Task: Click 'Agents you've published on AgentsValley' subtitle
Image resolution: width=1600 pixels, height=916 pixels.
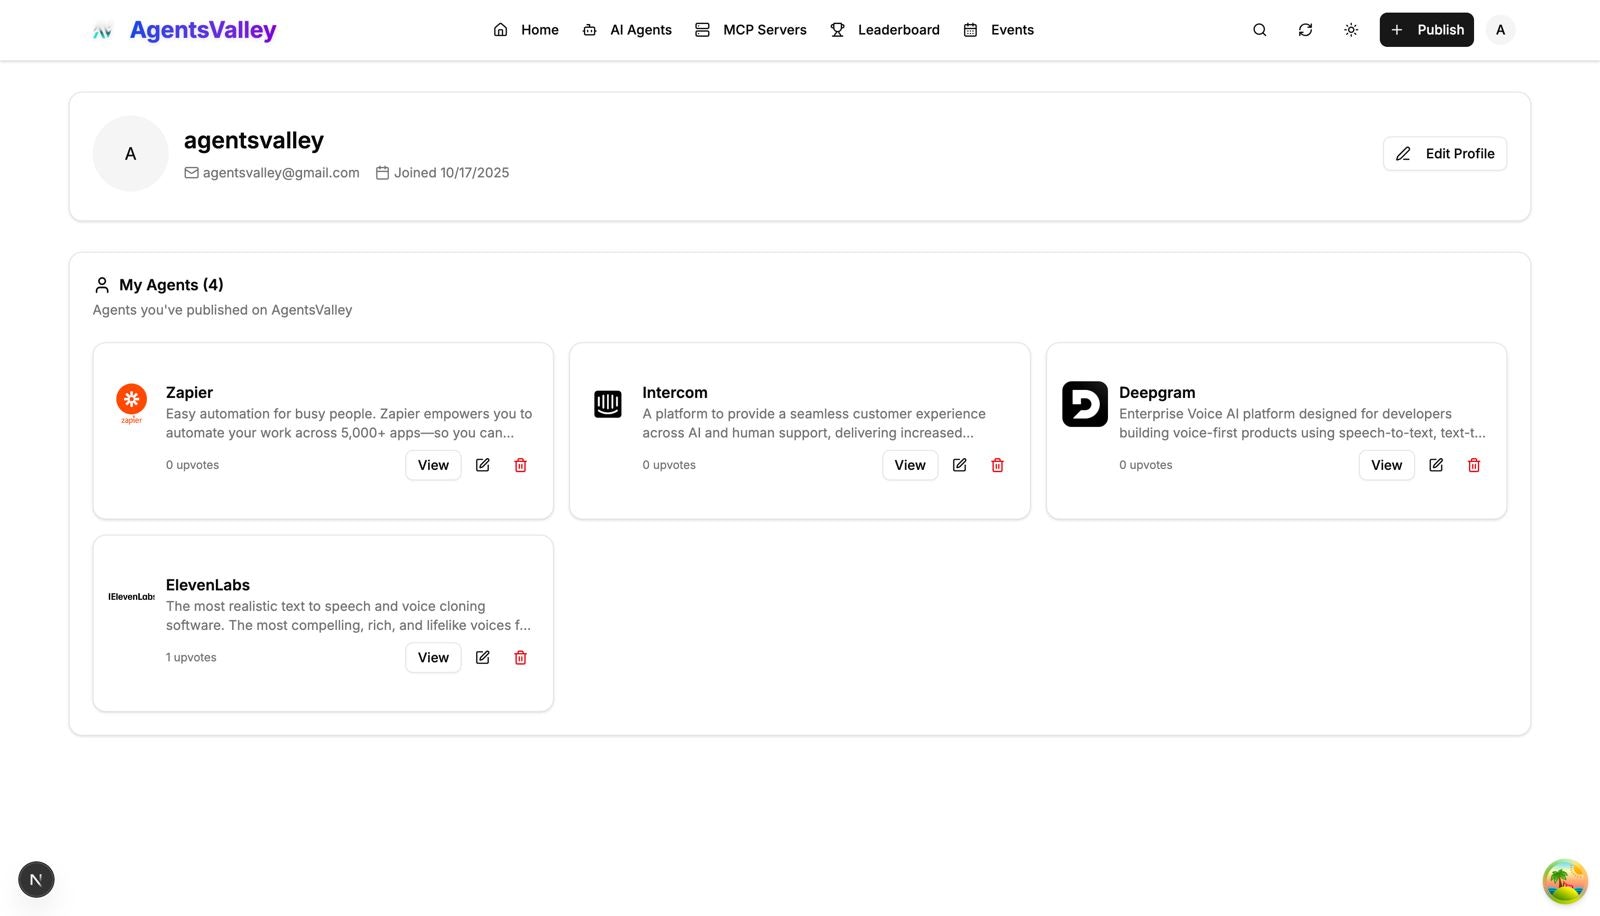Action: (223, 310)
